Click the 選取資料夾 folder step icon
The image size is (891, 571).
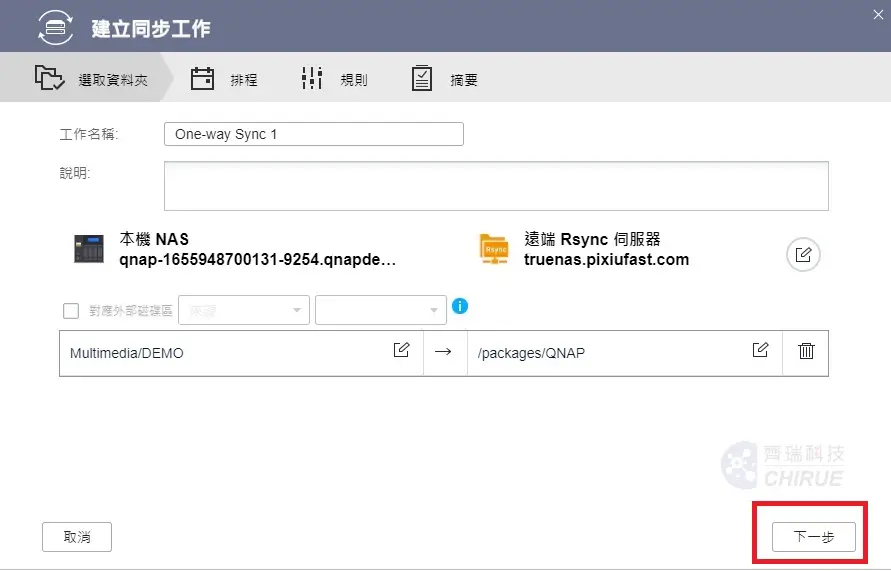click(49, 78)
